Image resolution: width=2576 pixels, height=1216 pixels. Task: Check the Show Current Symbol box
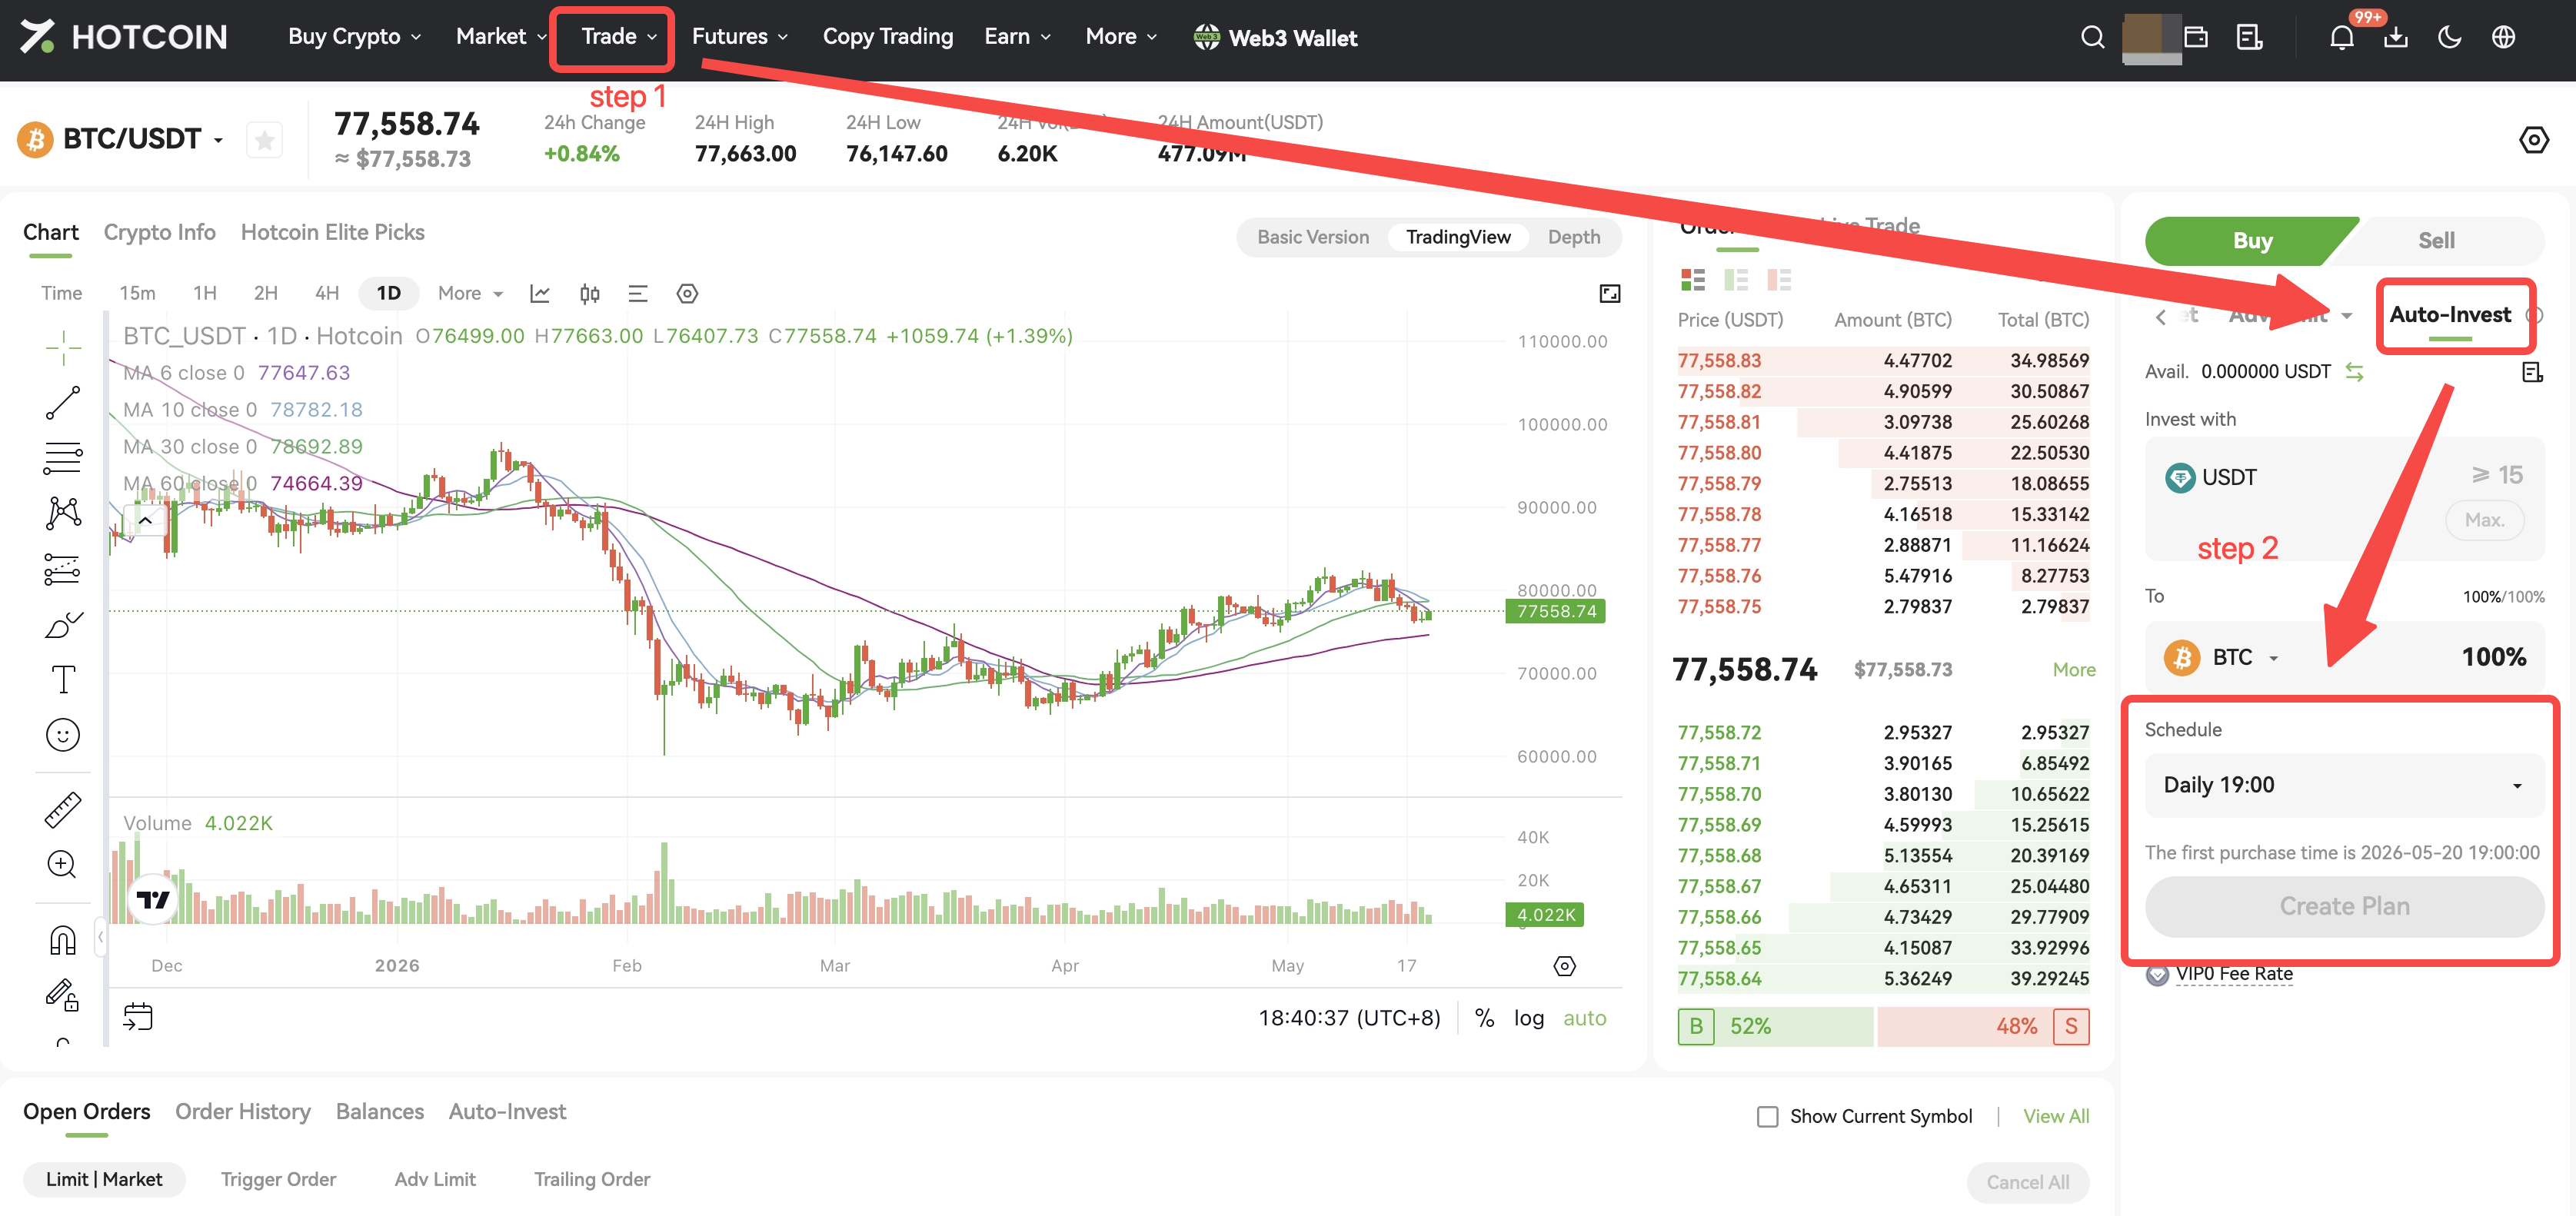[1768, 1116]
